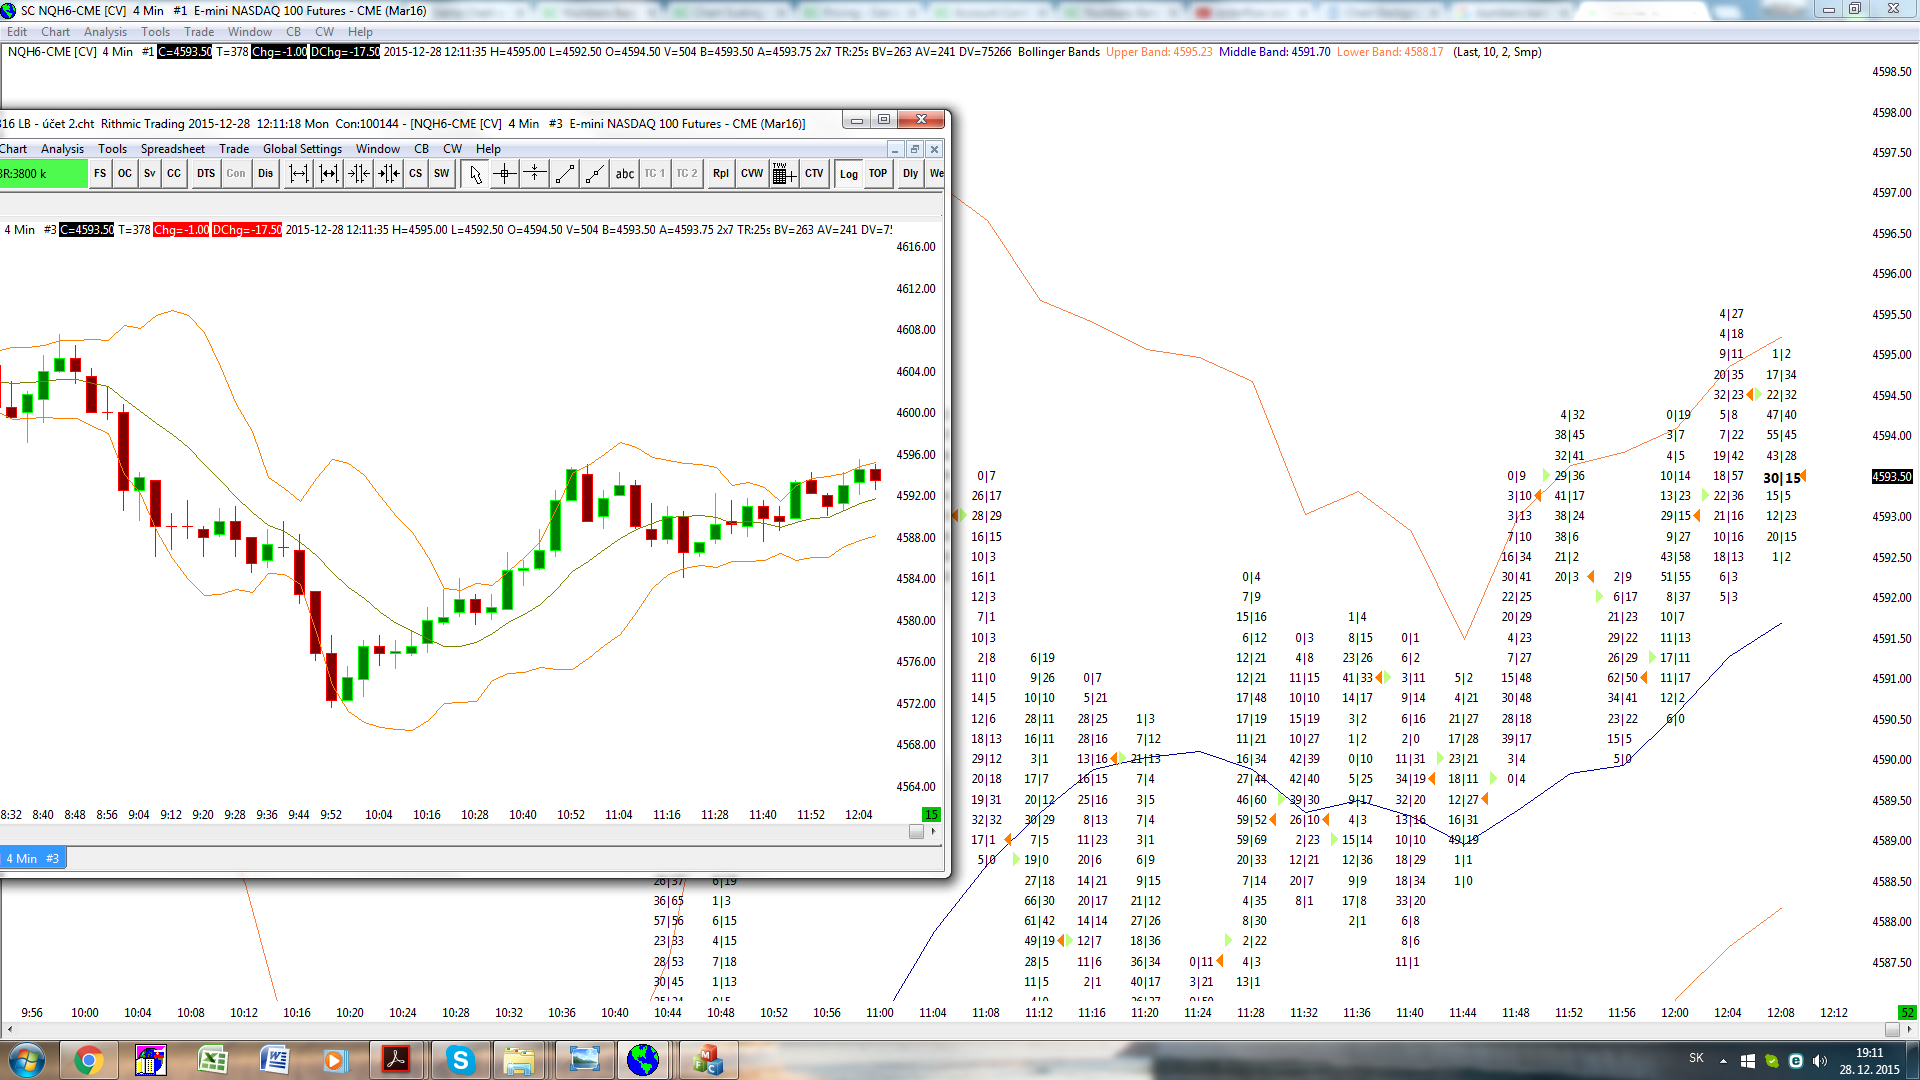Open the Global Settings menu
This screenshot has width=1920, height=1080.
302,149
